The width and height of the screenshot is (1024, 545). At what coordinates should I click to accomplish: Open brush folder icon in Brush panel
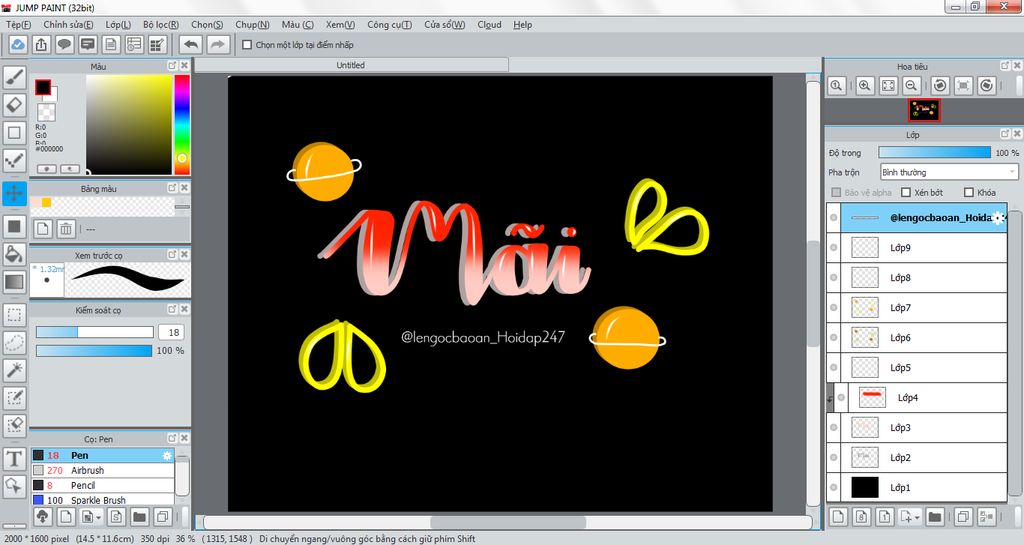click(x=139, y=518)
